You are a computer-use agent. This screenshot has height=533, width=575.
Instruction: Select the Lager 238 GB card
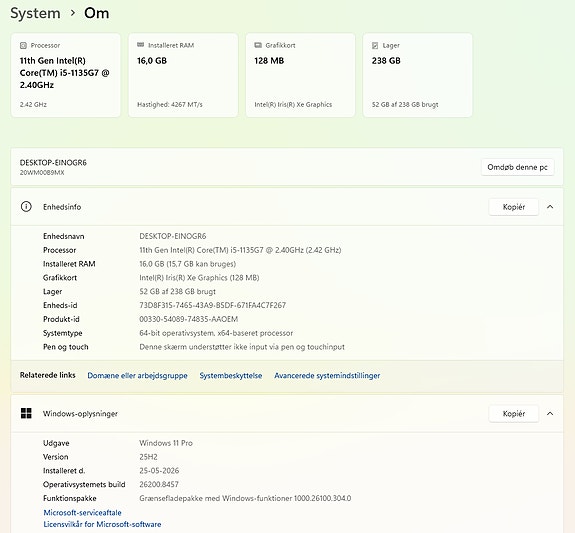[417, 75]
